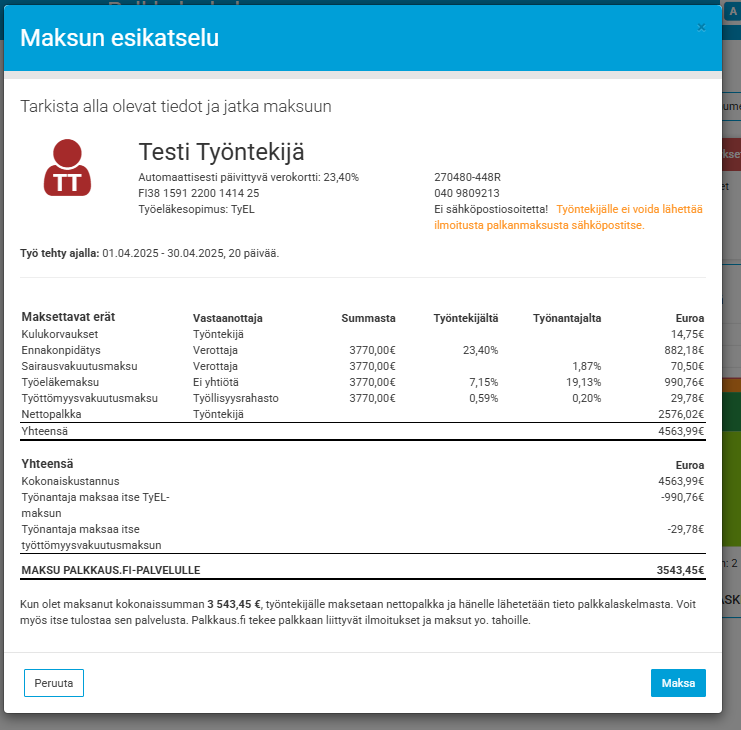Image resolution: width=741 pixels, height=730 pixels.
Task: Click the -990,76€ TyEL deduction amount
Action: pyautogui.click(x=682, y=497)
